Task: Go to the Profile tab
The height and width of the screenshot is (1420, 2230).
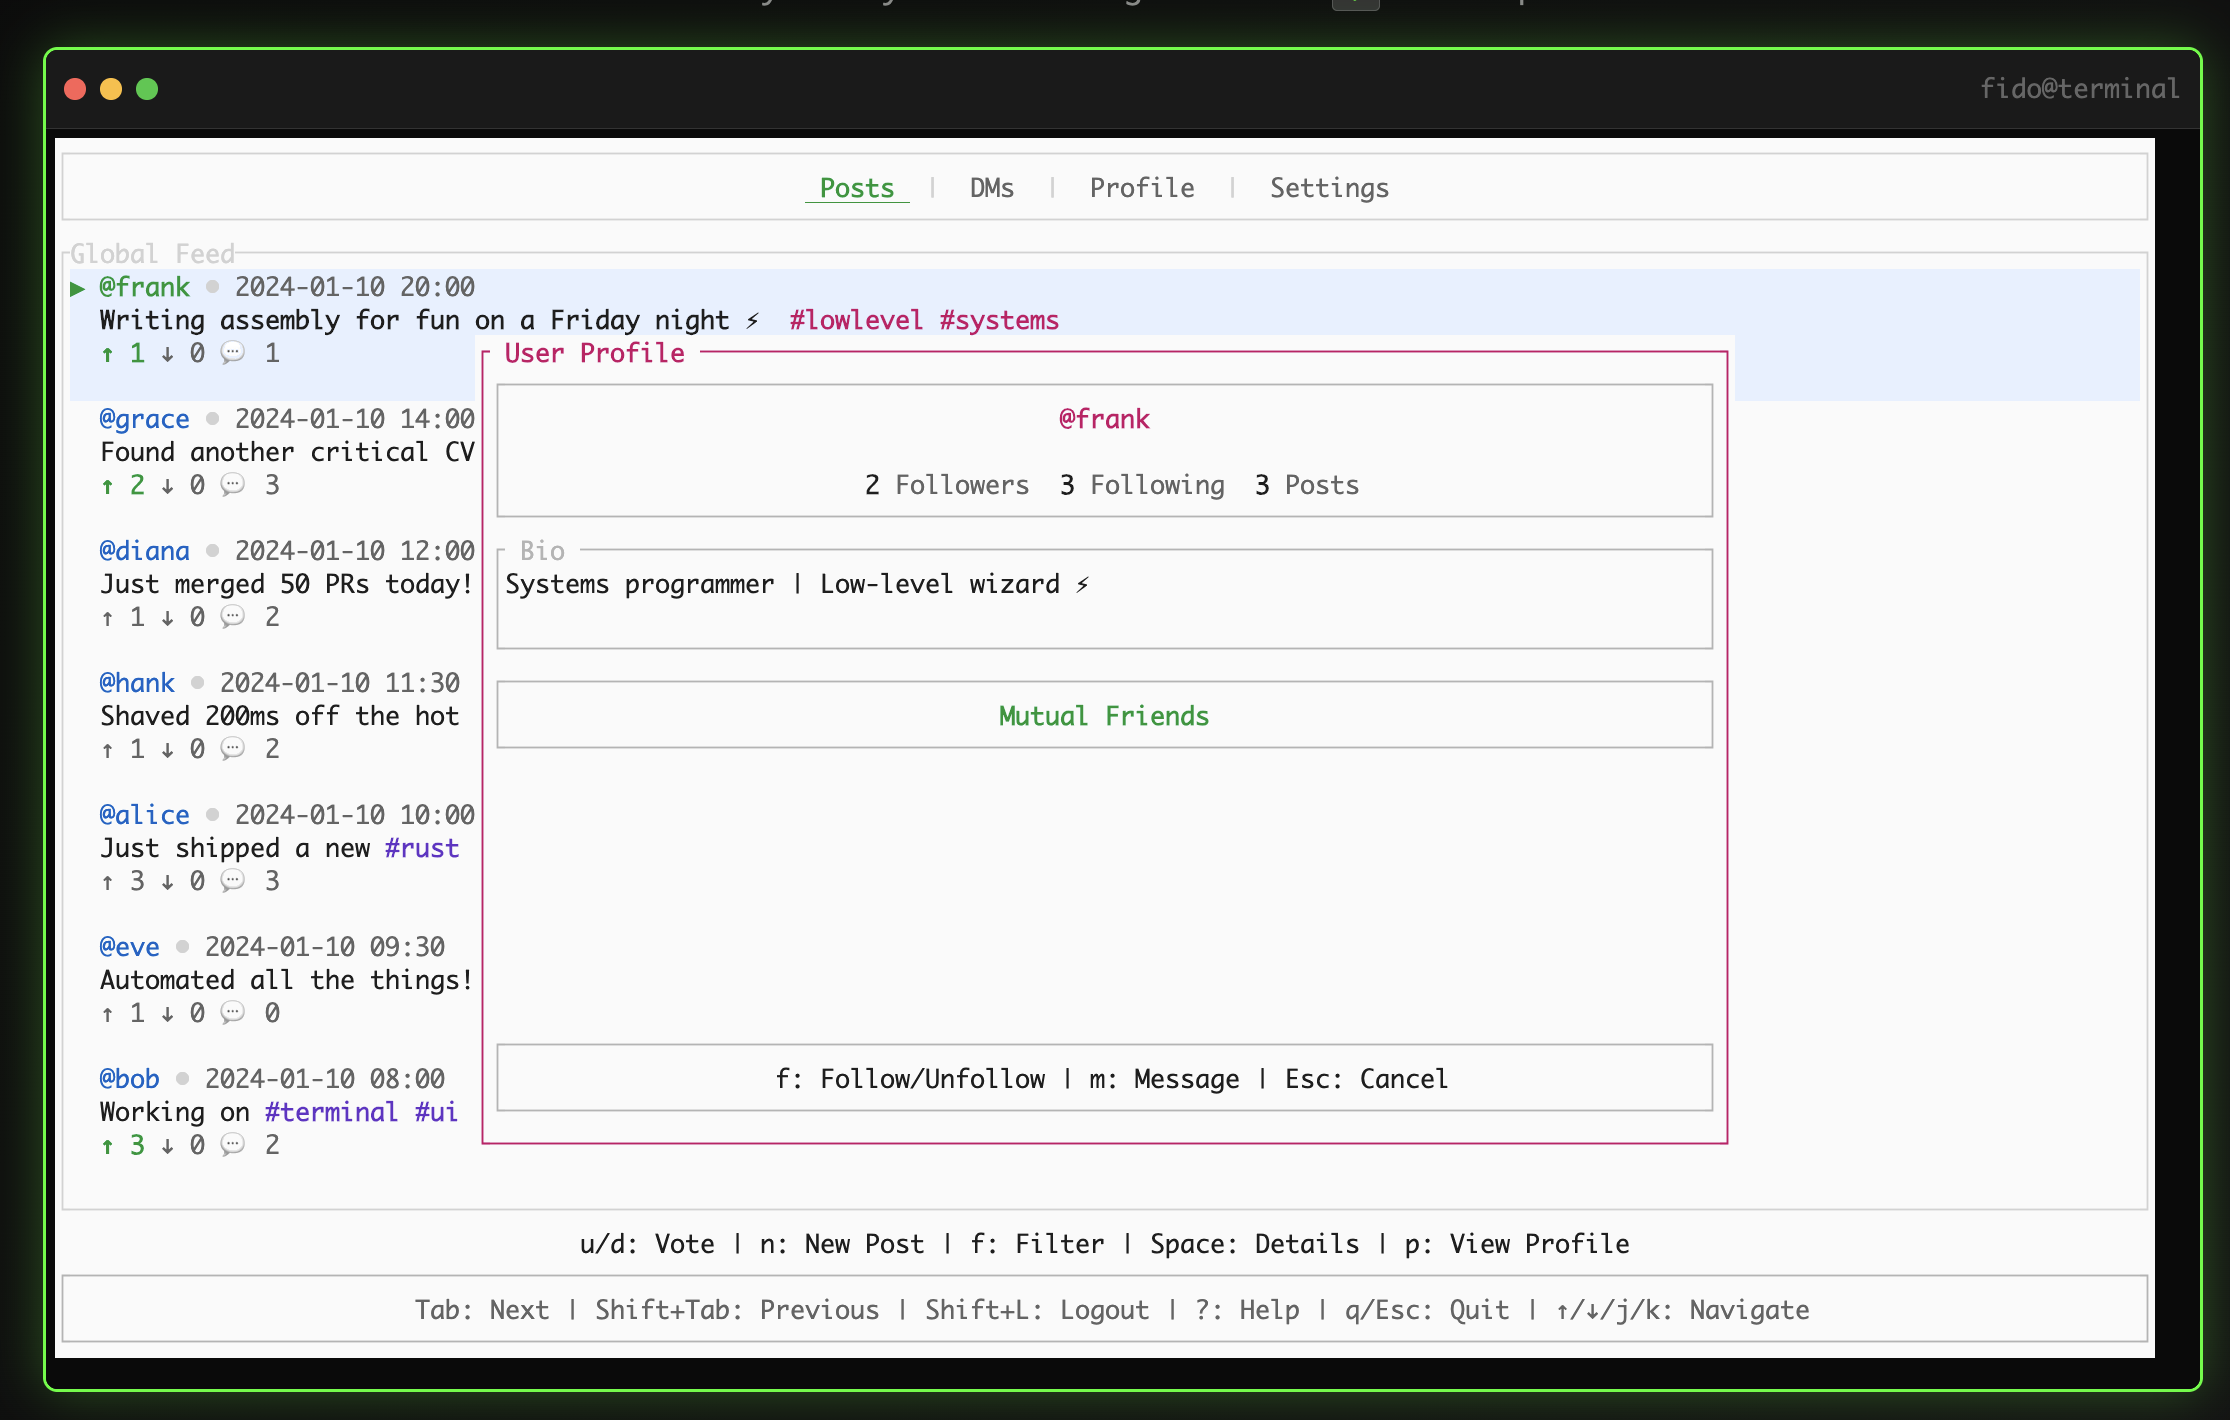Action: point(1141,188)
